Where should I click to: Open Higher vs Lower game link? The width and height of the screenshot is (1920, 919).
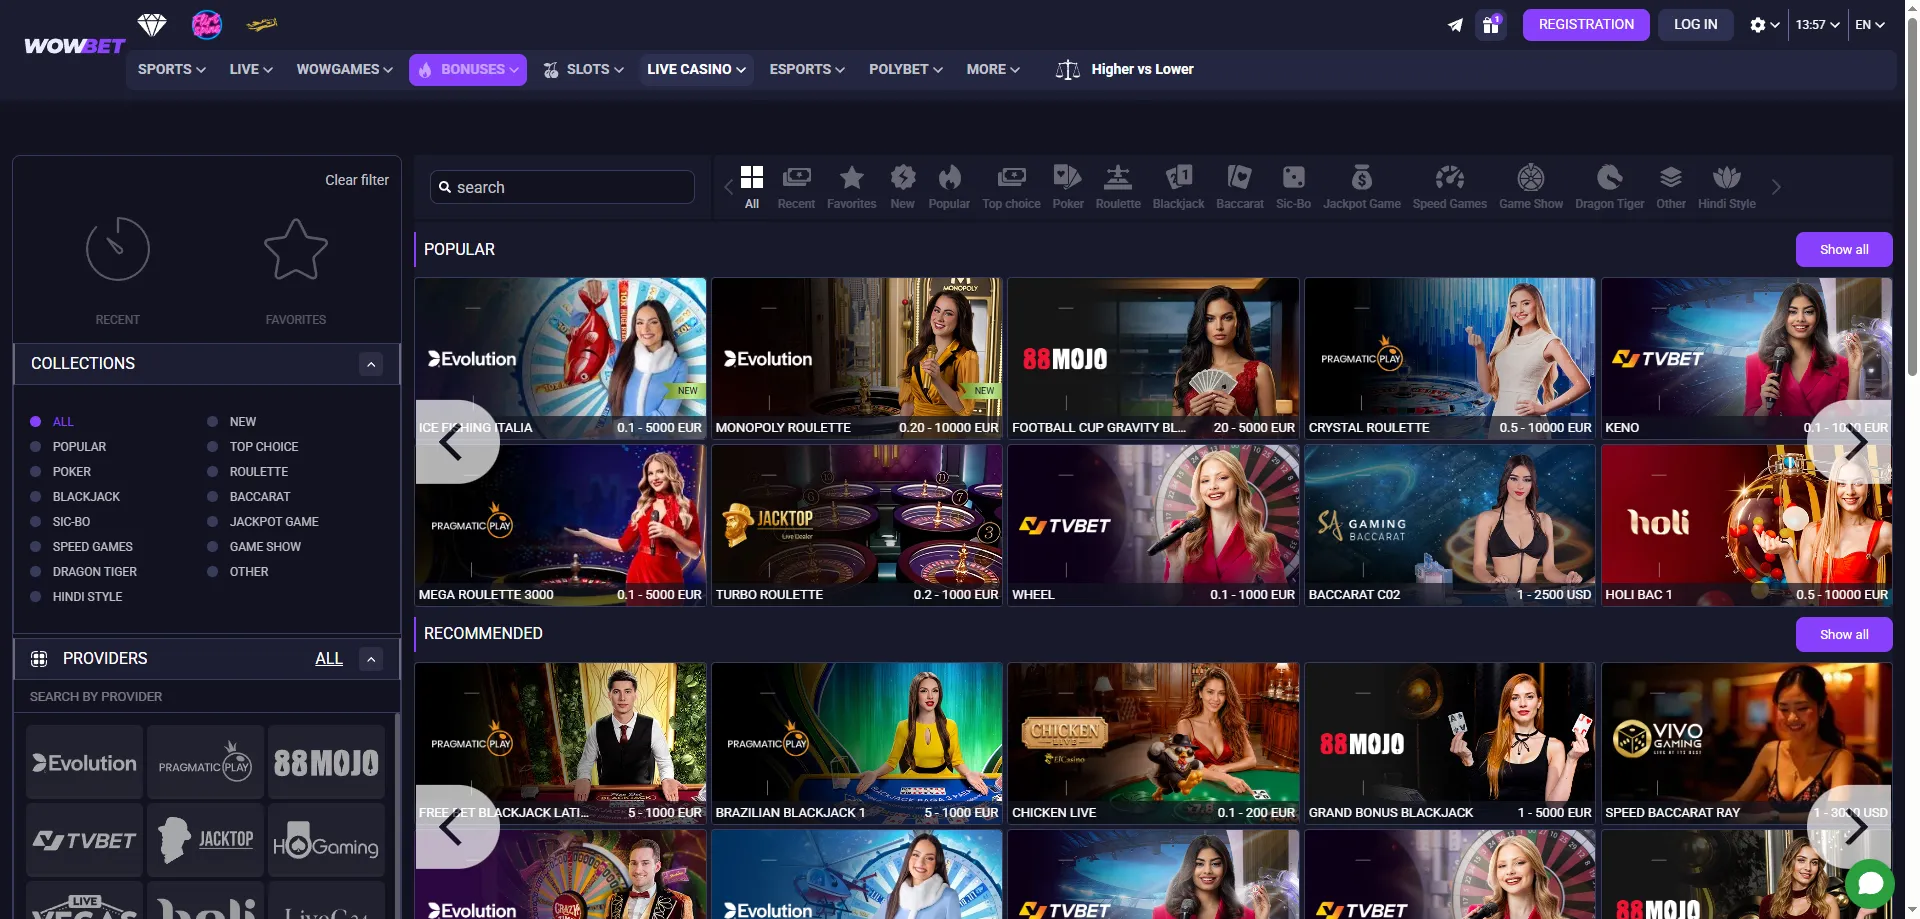point(1125,69)
